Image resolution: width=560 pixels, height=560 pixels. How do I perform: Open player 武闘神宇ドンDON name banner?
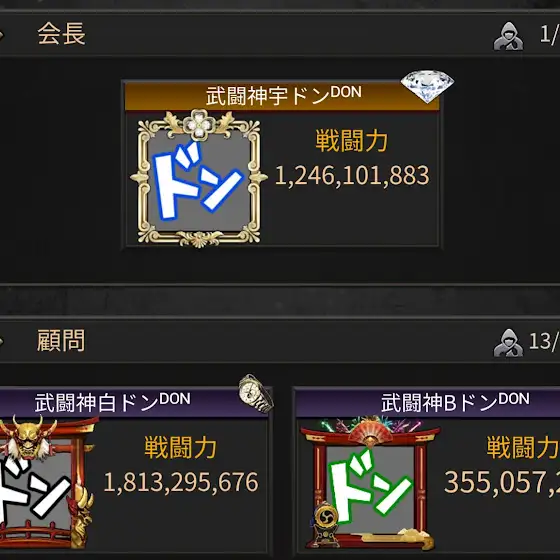282,96
